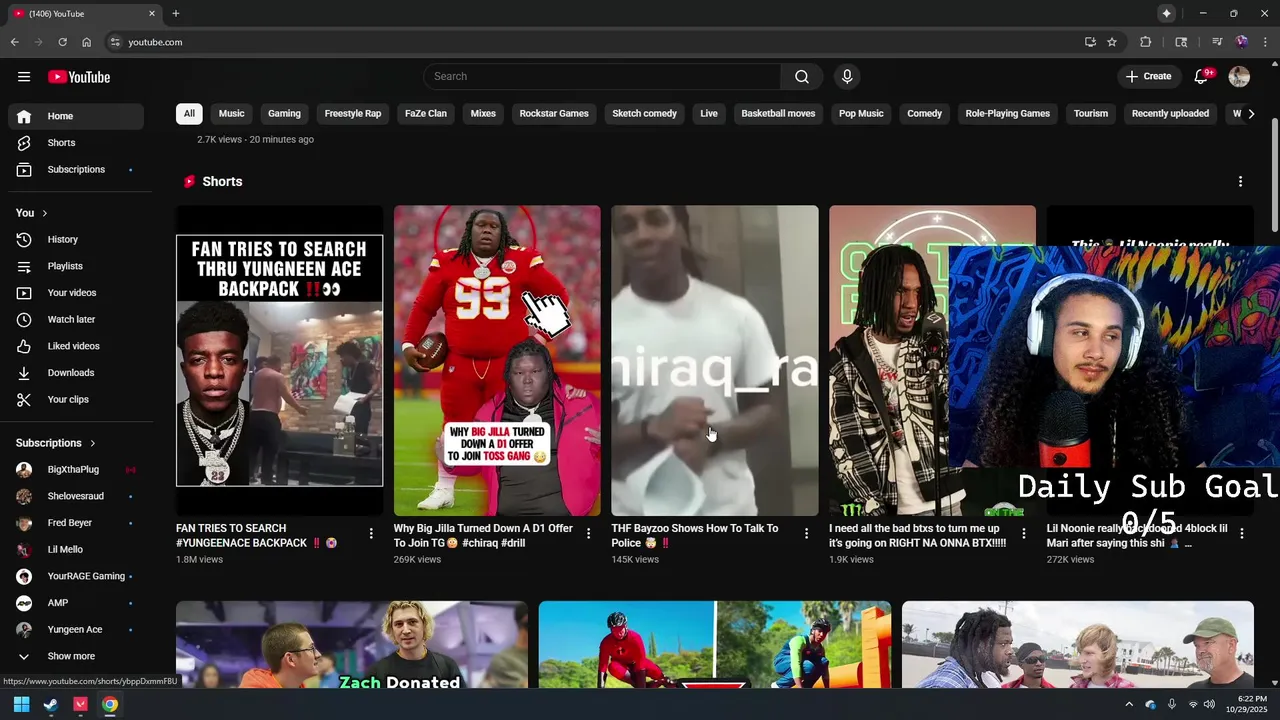Play the Big Jilla short thumbnail
This screenshot has height=720, width=1280.
497,361
